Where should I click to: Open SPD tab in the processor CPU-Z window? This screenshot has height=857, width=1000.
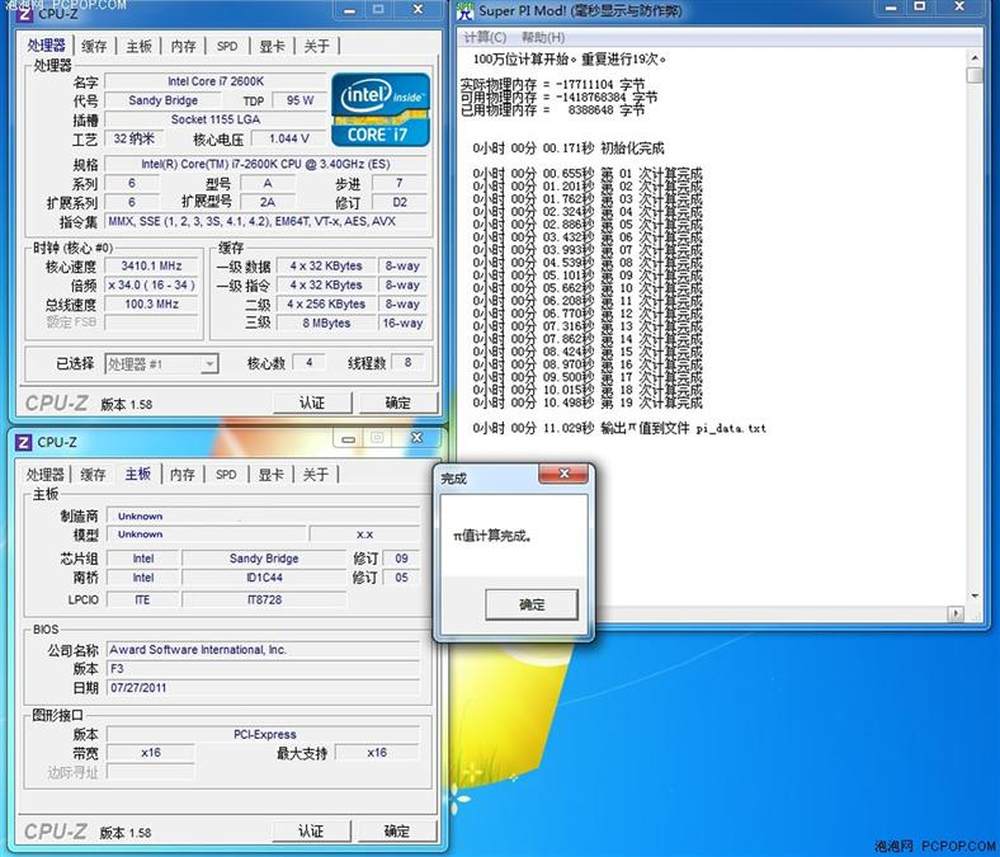(x=227, y=46)
